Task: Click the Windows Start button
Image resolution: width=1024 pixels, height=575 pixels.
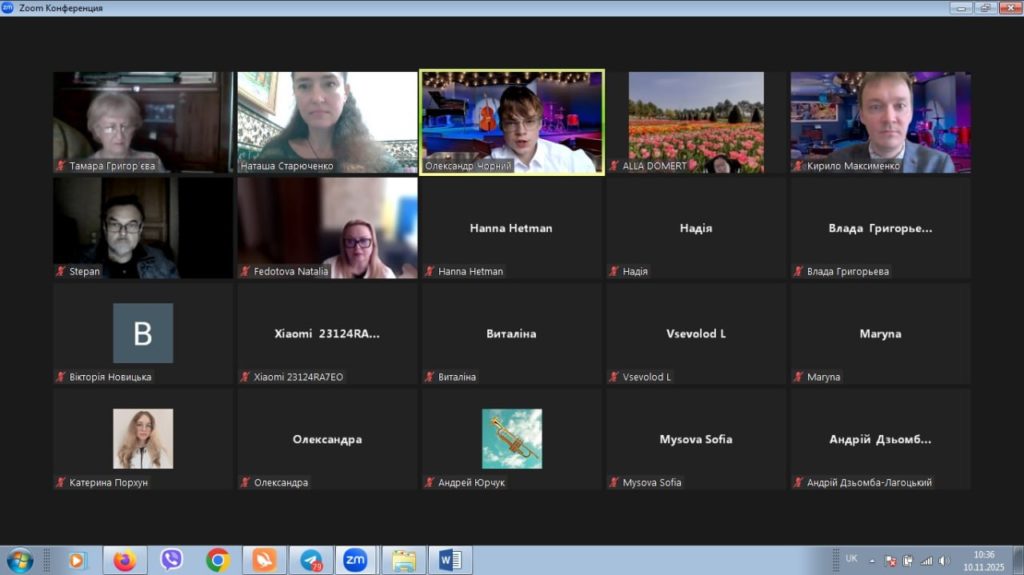Action: [x=19, y=560]
